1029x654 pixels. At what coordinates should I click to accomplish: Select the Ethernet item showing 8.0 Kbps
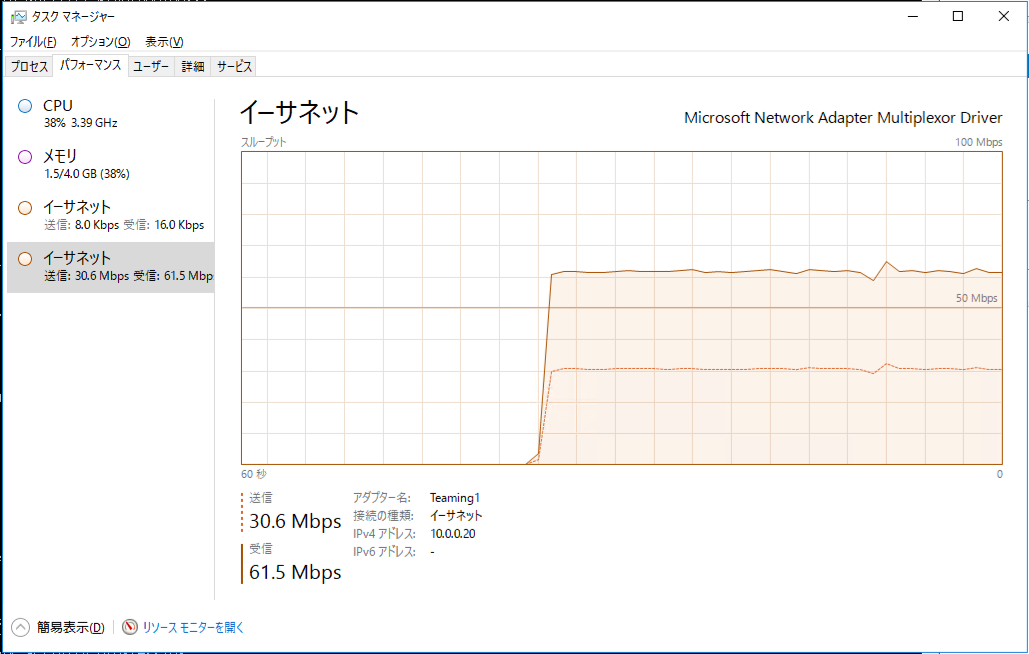(x=110, y=215)
